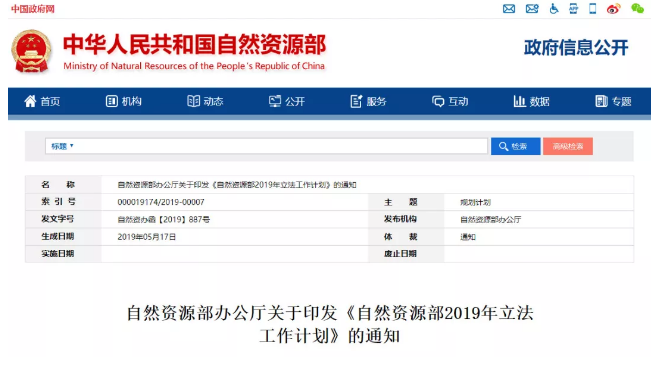
Task: Select the 名称 row document title text
Action: [x=237, y=185]
